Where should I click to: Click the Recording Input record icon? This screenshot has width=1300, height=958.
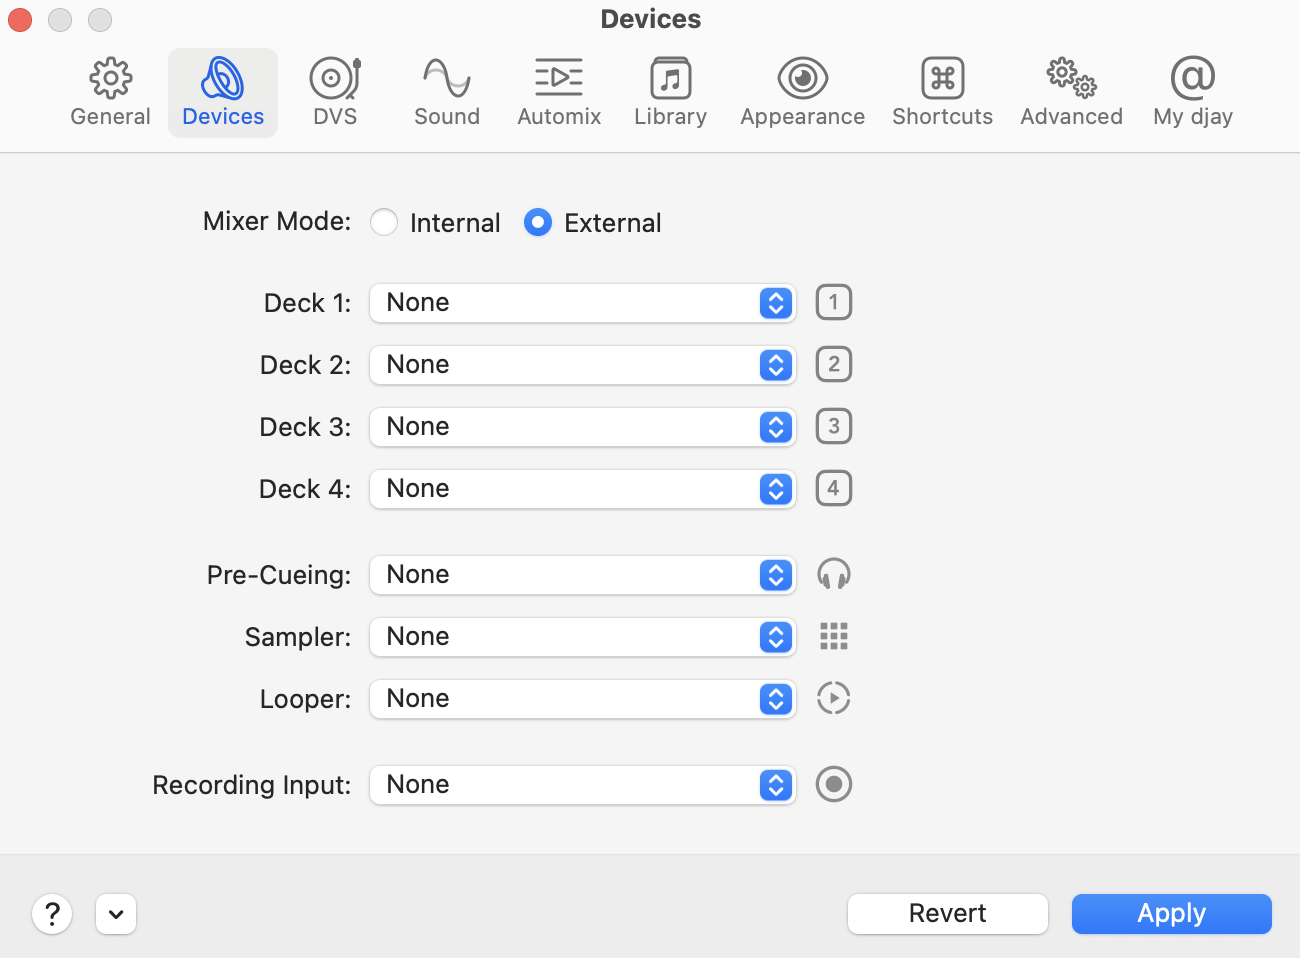click(833, 784)
